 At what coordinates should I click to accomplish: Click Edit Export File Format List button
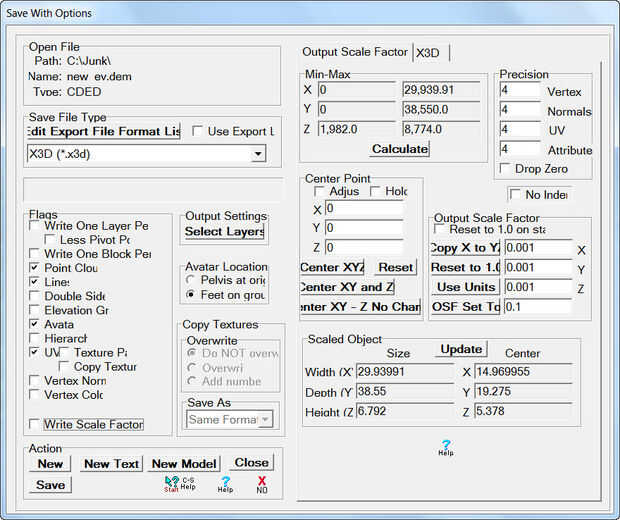pyautogui.click(x=104, y=131)
